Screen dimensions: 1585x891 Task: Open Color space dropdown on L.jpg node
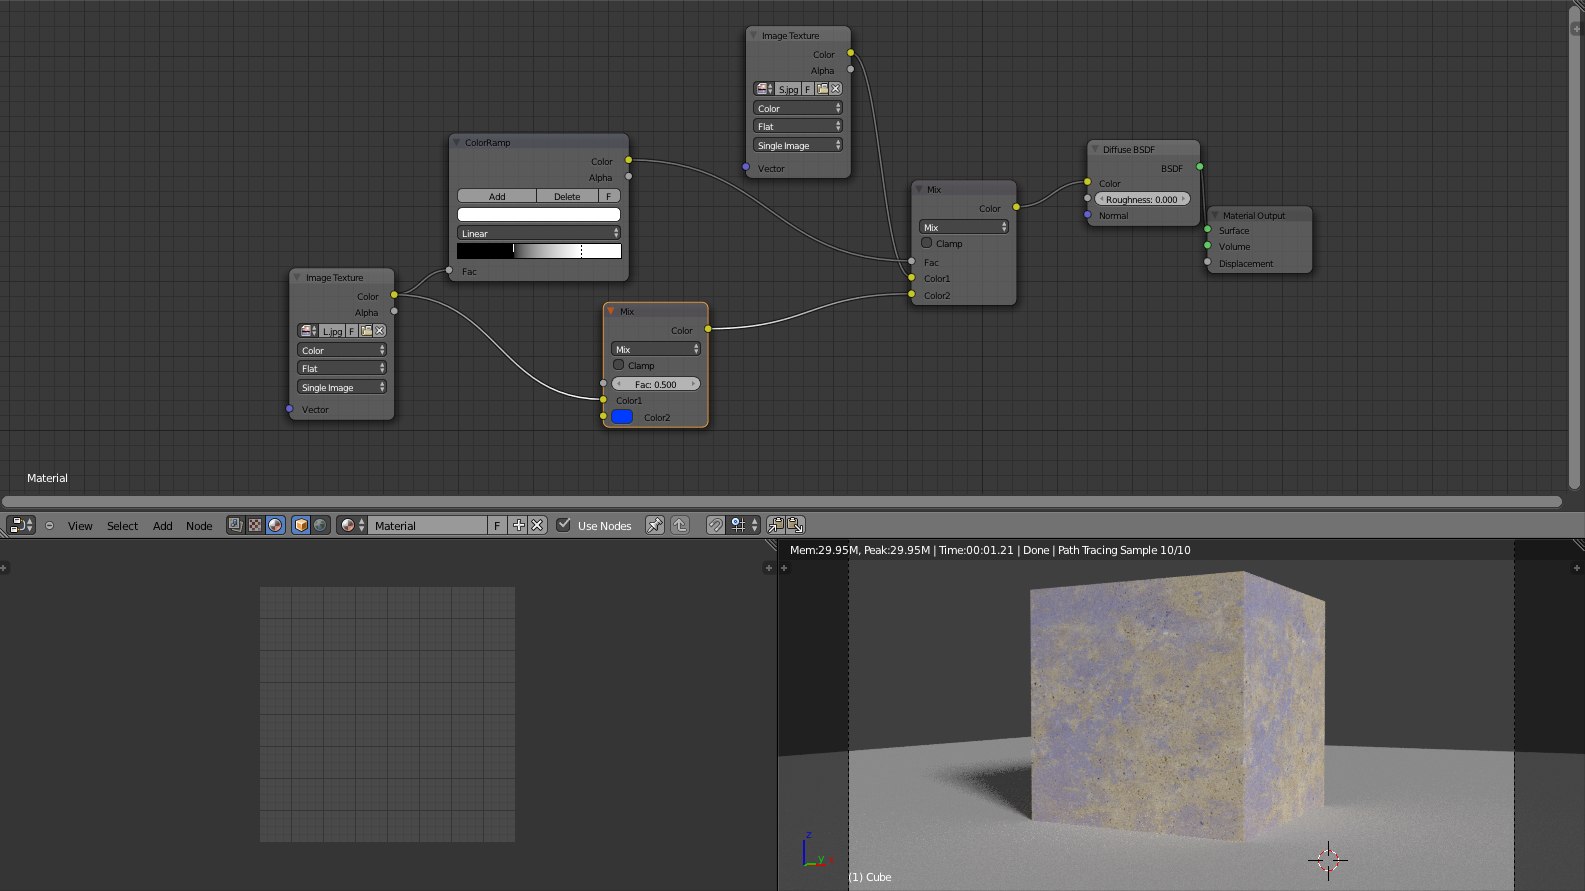(x=342, y=350)
